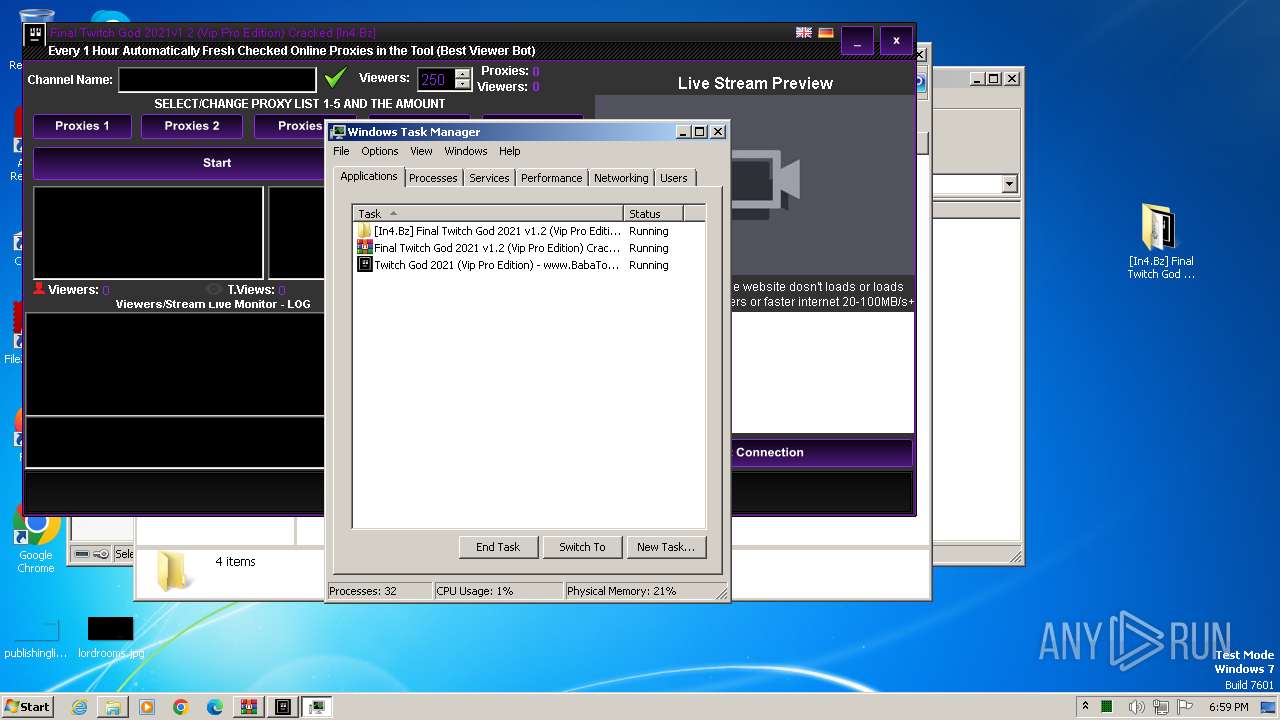The image size is (1280, 720).
Task: Click the Switch To button
Action: pyautogui.click(x=582, y=547)
